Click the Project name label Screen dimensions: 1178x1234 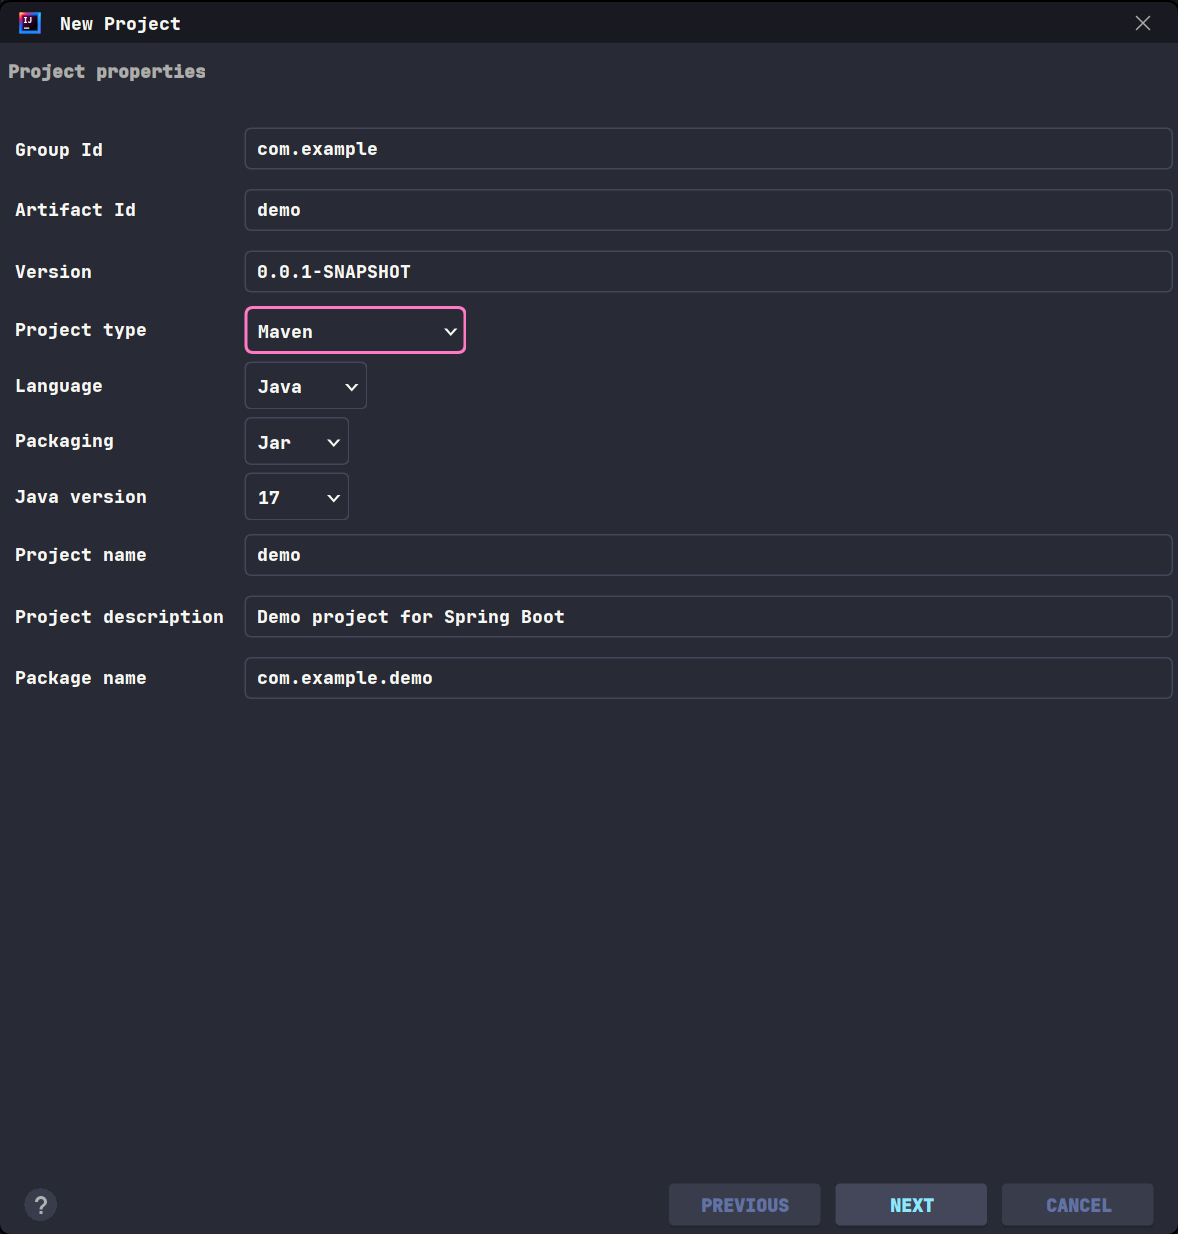click(x=81, y=555)
